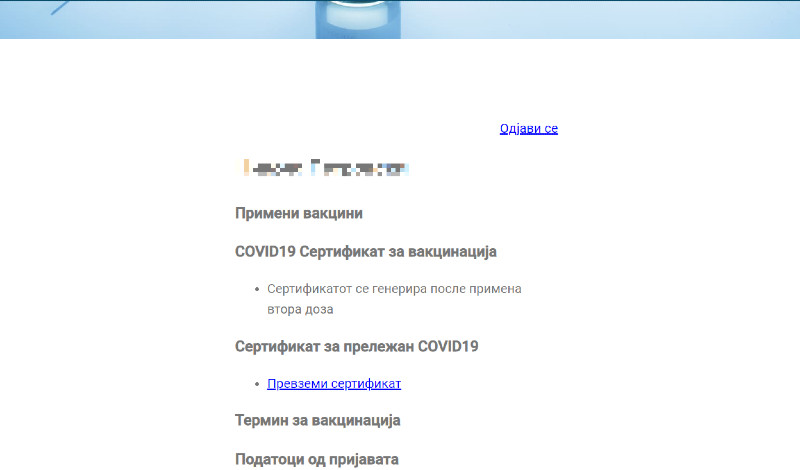Download certificate via Преземи сертификат link

[334, 384]
